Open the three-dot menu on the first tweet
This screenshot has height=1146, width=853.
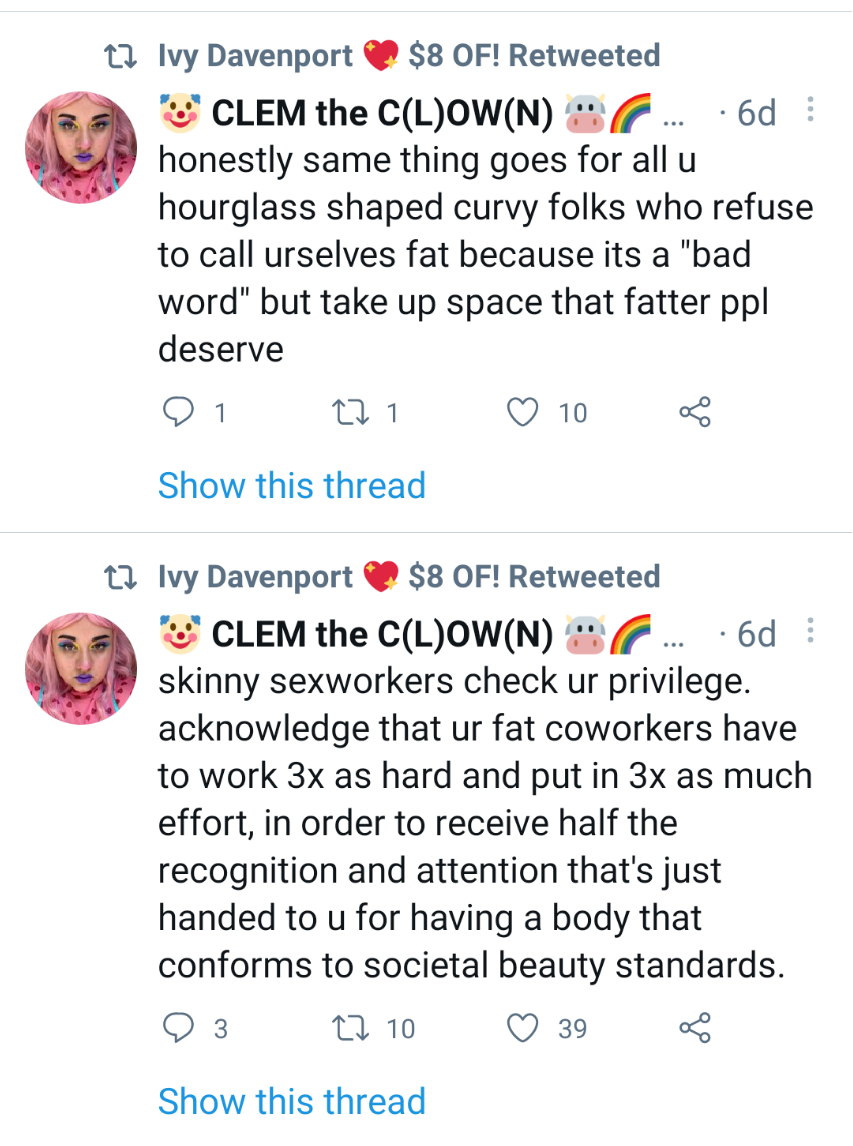(x=811, y=112)
